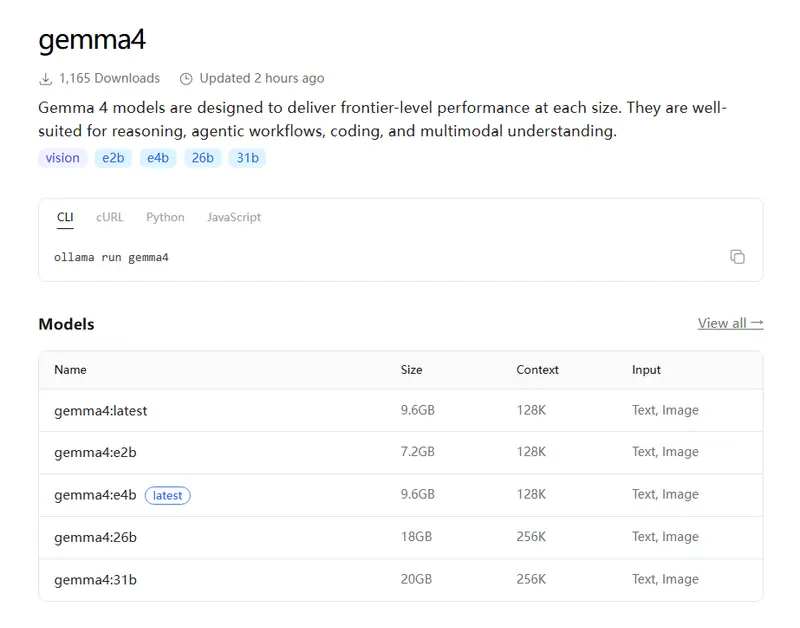This screenshot has width=800, height=628.
Task: Select the JavaScript tab
Action: point(234,217)
